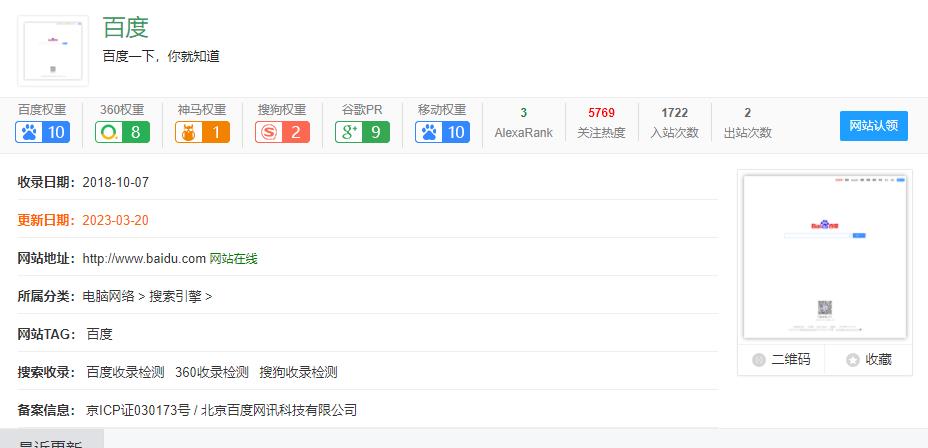Click the slogan 百度一下，你就知道
Viewport: 928px width, 448px height.
click(161, 56)
